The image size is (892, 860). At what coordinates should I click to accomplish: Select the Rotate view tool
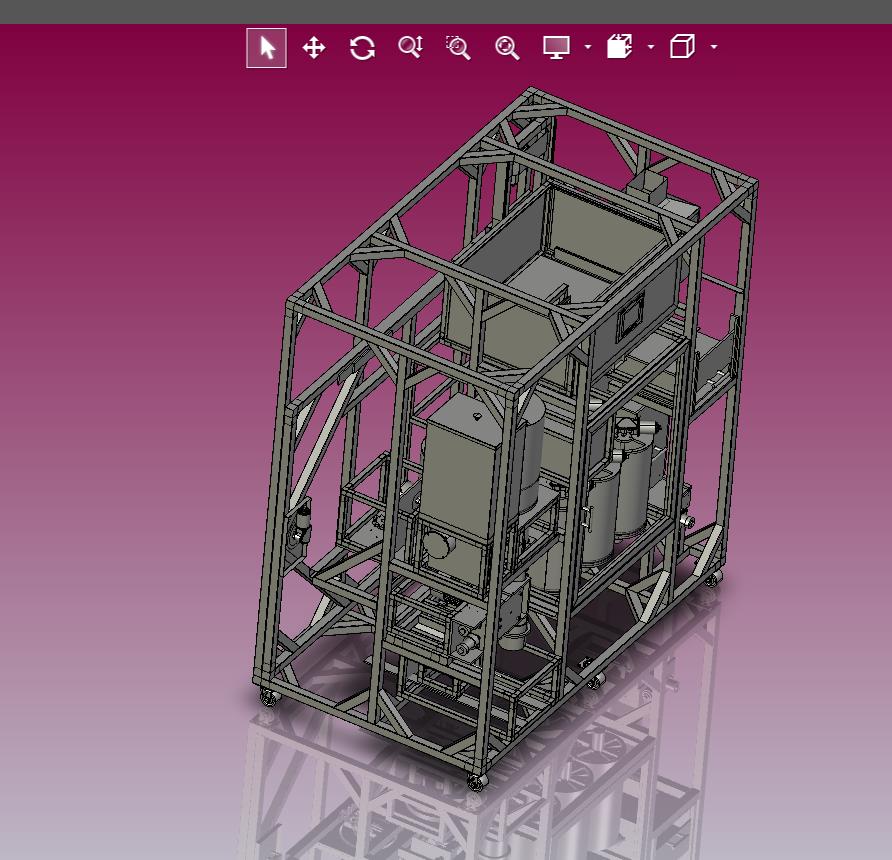pyautogui.click(x=362, y=48)
